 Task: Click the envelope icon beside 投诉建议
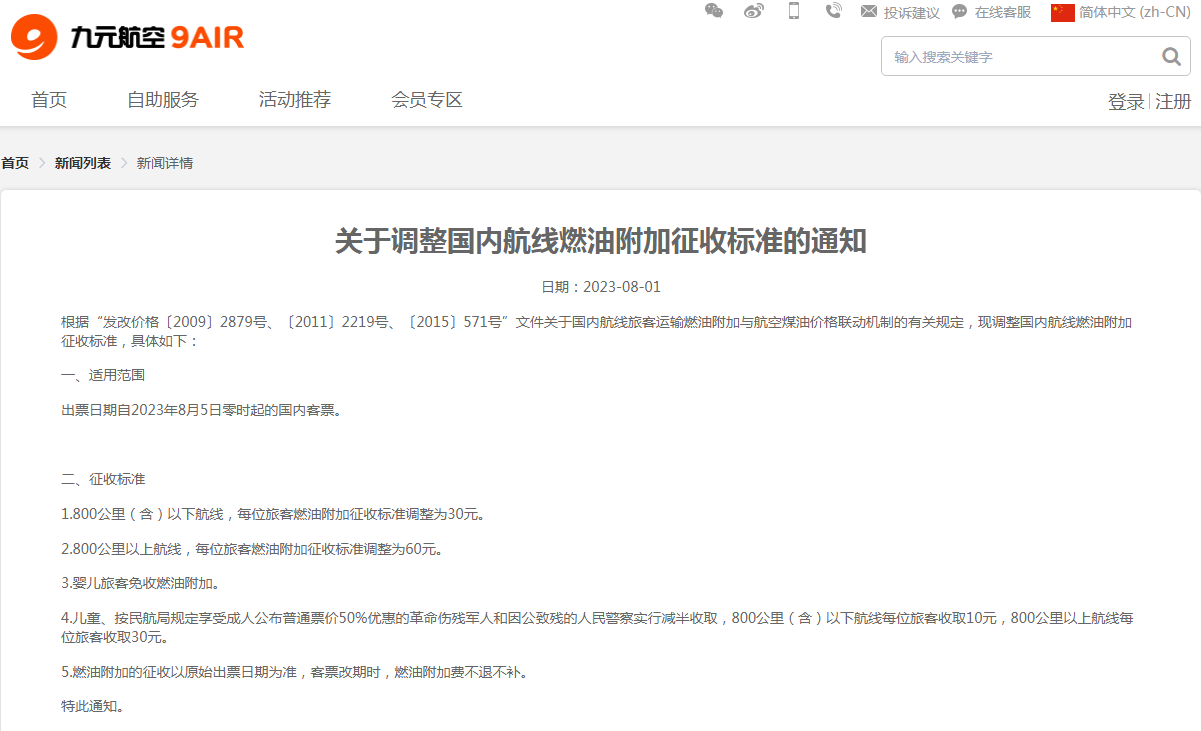click(868, 12)
